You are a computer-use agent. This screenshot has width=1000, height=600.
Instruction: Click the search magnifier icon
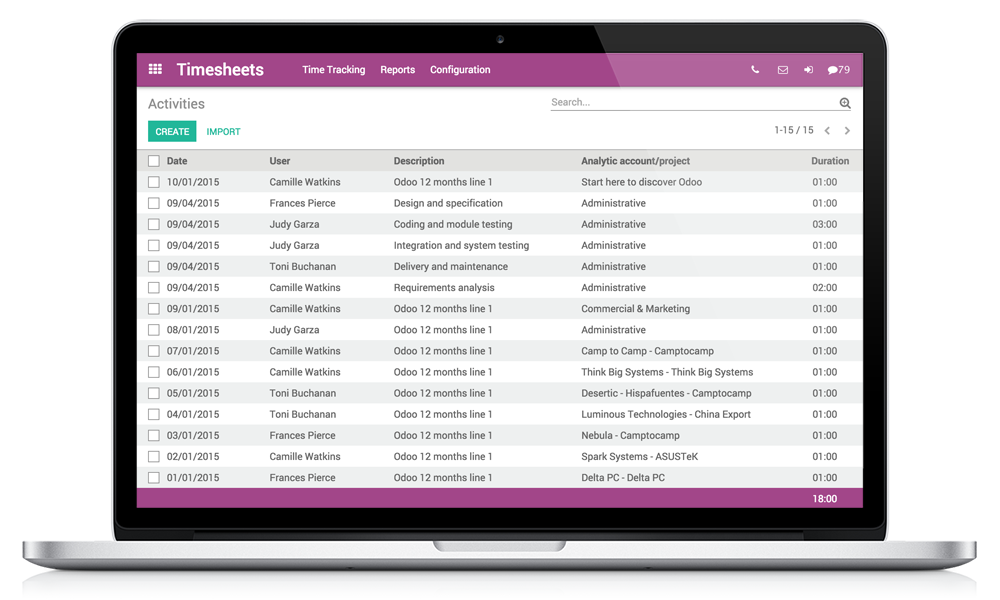845,103
